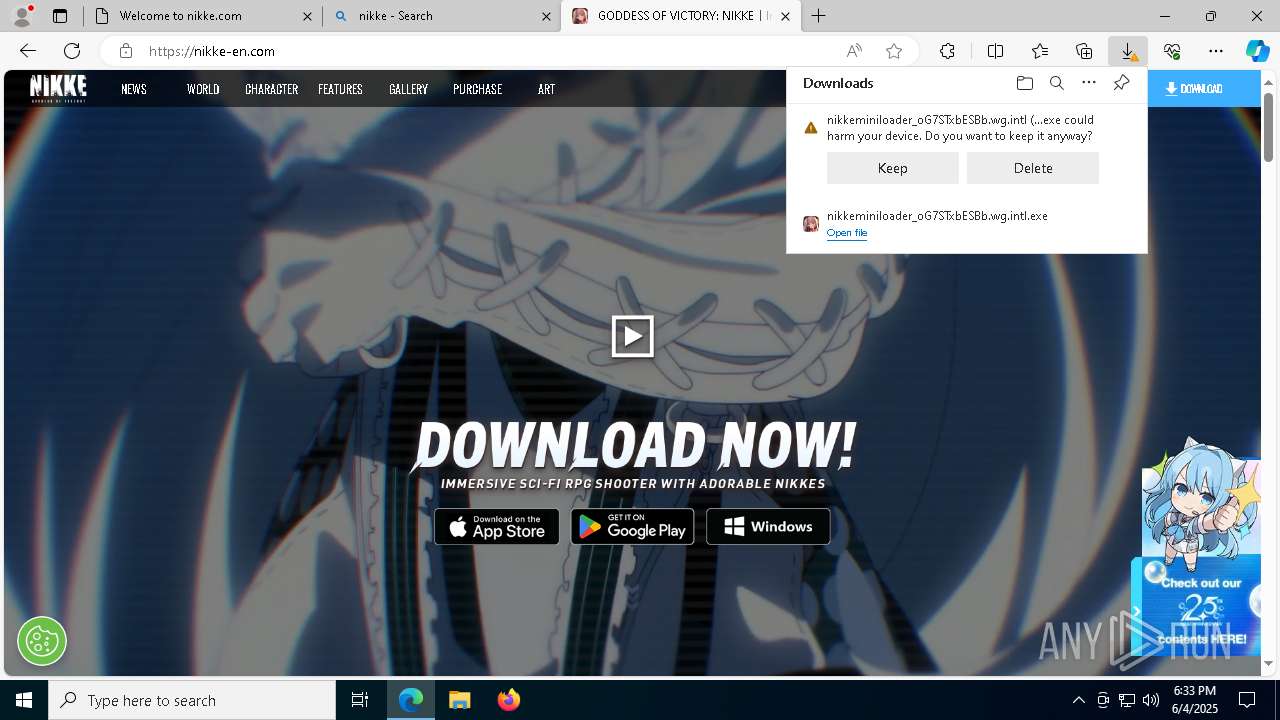Click the blue DOWNLOAD header button
This screenshot has height=720, width=1280.
click(x=1204, y=88)
